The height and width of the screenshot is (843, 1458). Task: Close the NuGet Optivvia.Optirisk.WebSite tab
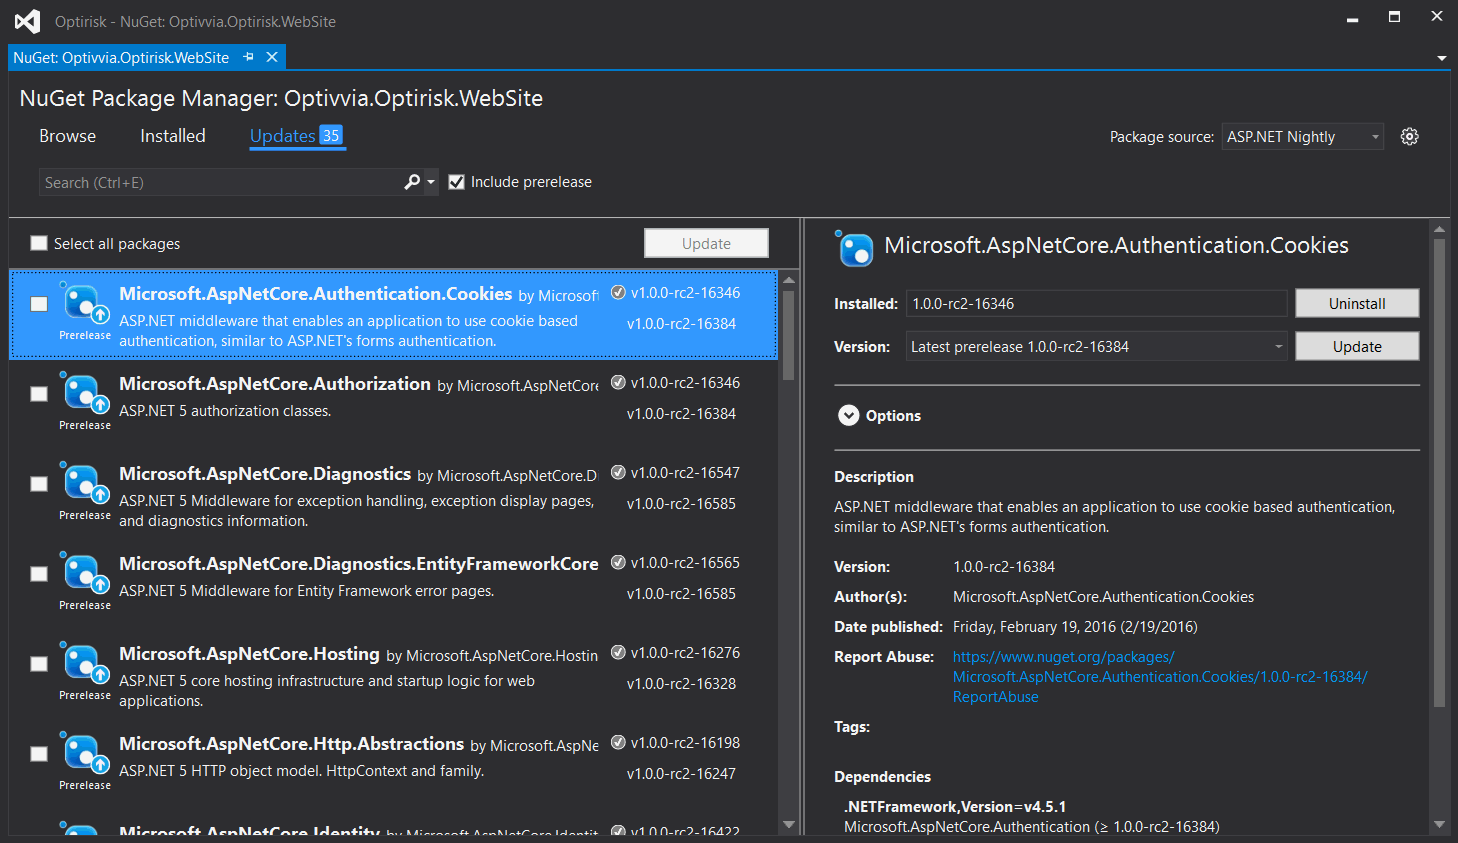pos(272,57)
